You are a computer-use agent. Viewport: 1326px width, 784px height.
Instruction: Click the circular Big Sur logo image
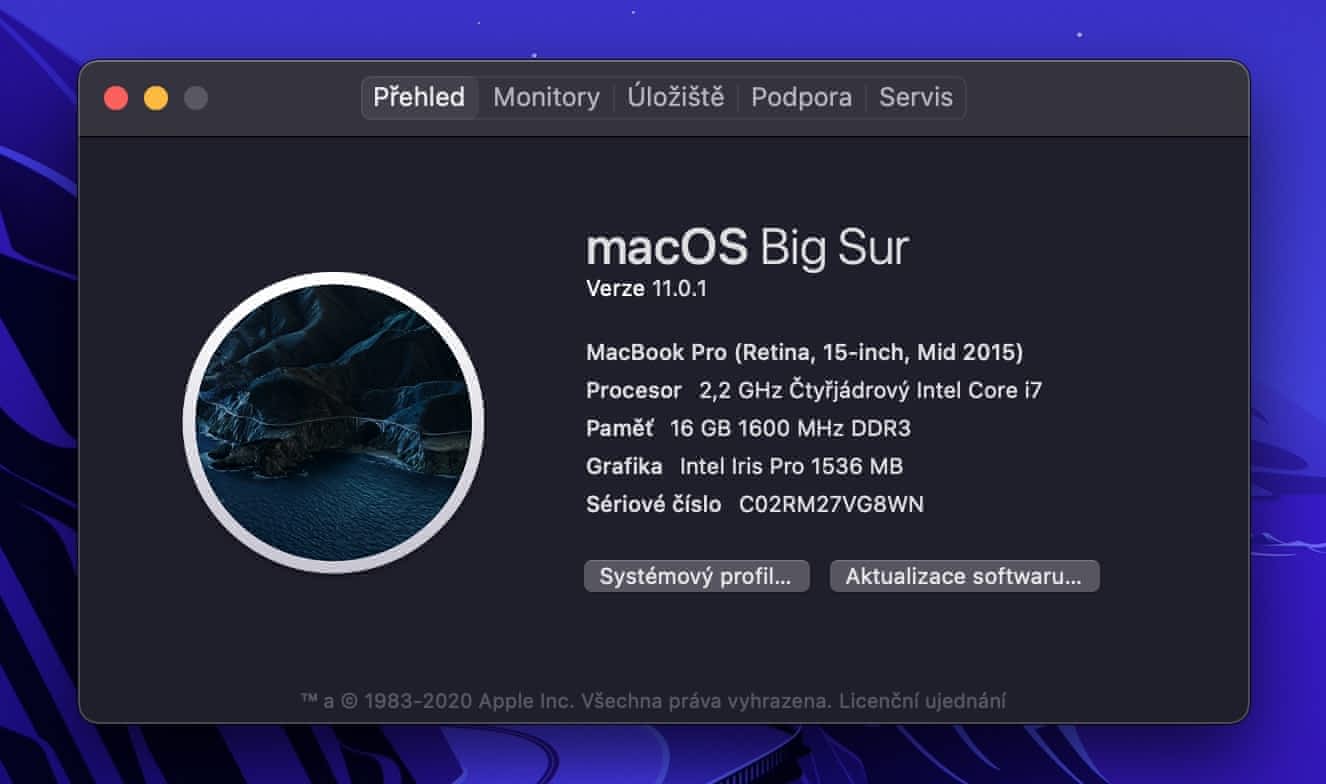(333, 423)
